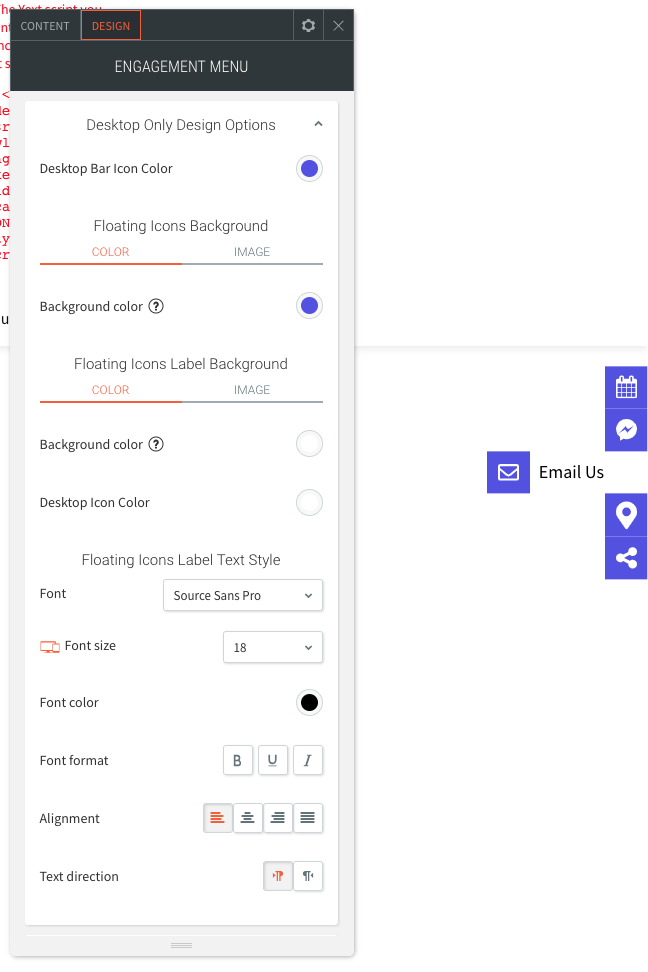Toggle underline font format
The height and width of the screenshot is (972, 648).
tap(272, 761)
